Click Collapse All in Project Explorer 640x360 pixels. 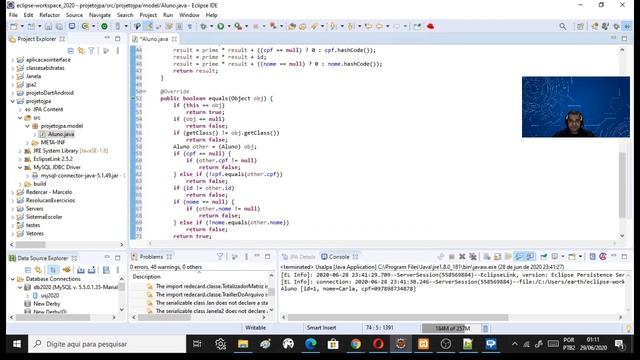(x=70, y=51)
